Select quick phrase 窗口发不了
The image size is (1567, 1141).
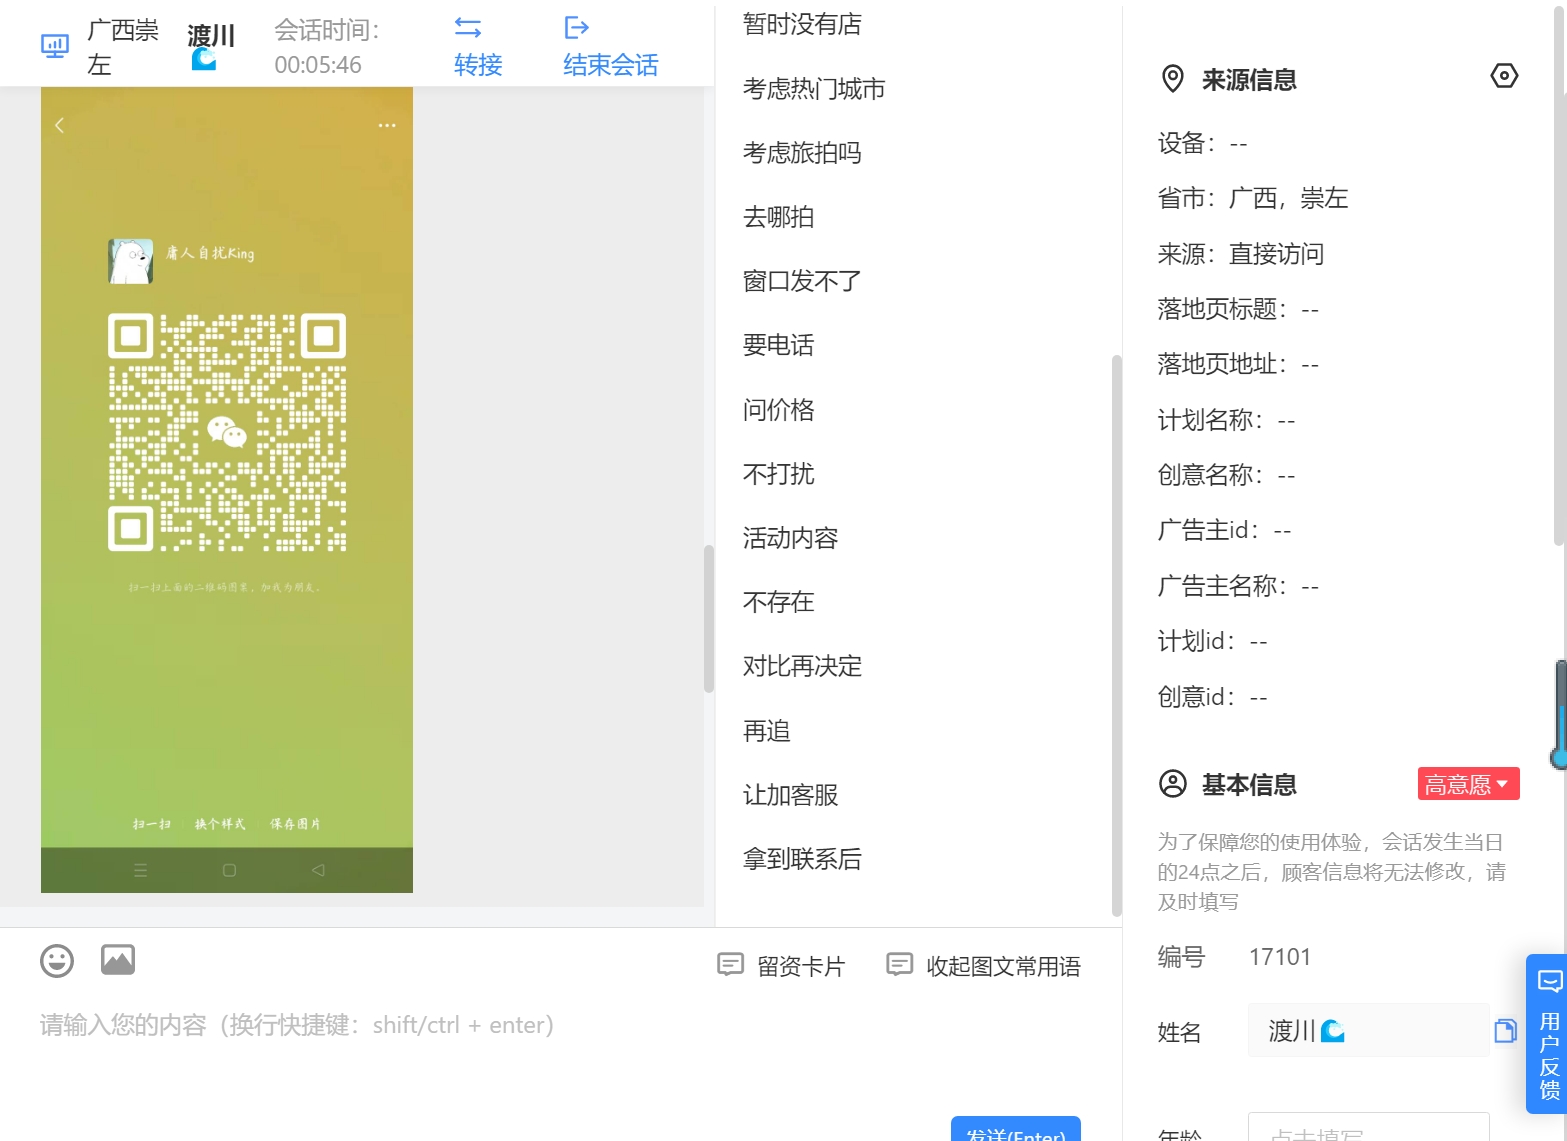[802, 281]
